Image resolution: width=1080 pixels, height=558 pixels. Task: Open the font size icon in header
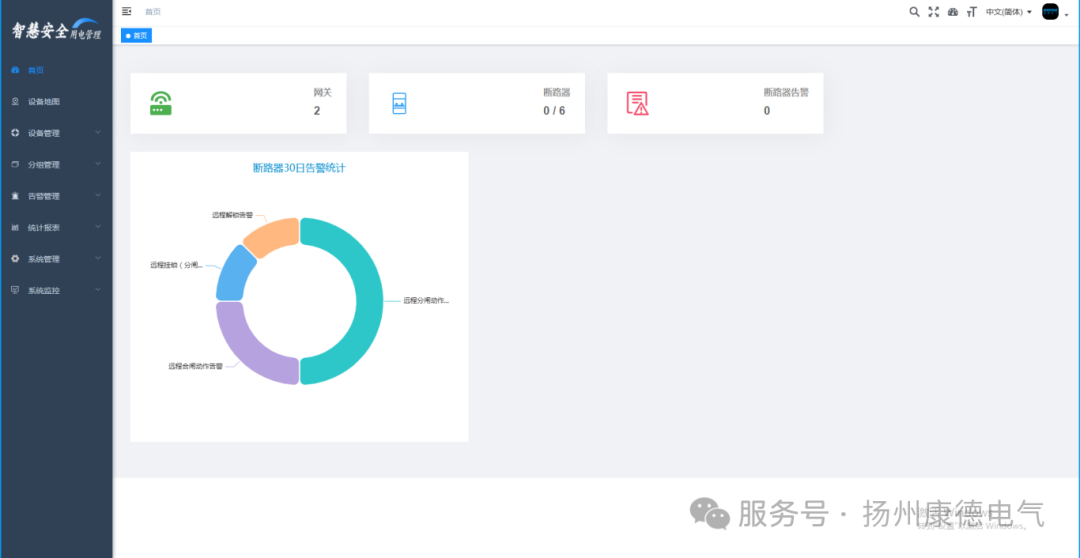point(971,12)
